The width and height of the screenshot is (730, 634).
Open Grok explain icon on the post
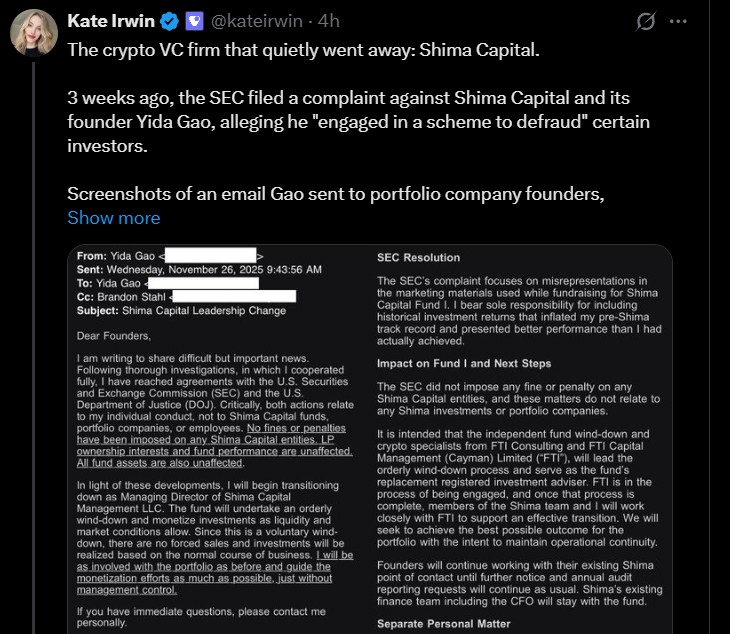point(645,21)
